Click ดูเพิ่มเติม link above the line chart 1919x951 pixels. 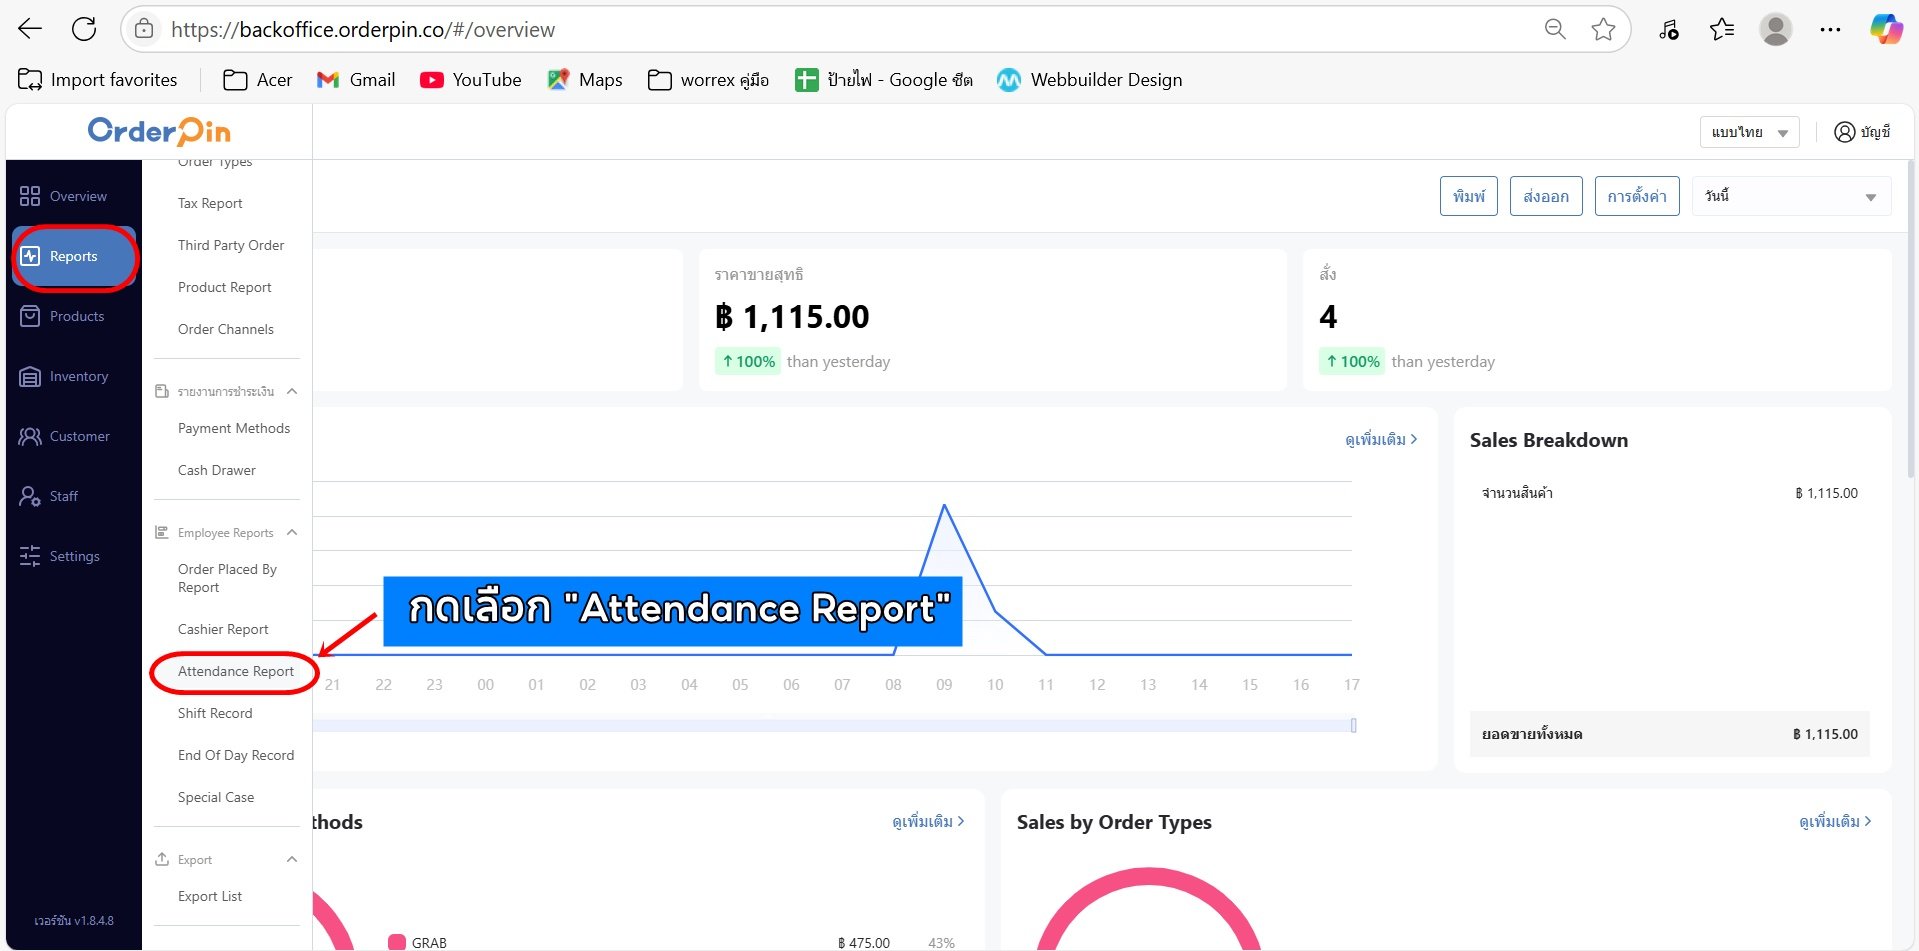pyautogui.click(x=1381, y=439)
